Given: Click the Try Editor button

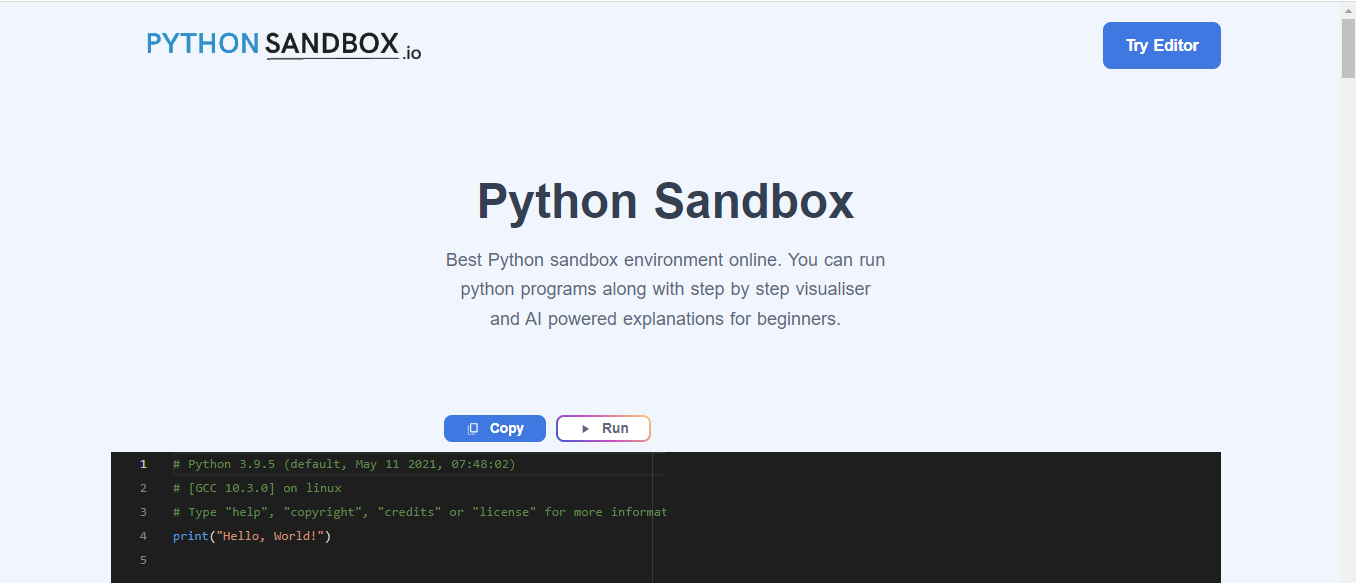Looking at the screenshot, I should tap(1161, 46).
